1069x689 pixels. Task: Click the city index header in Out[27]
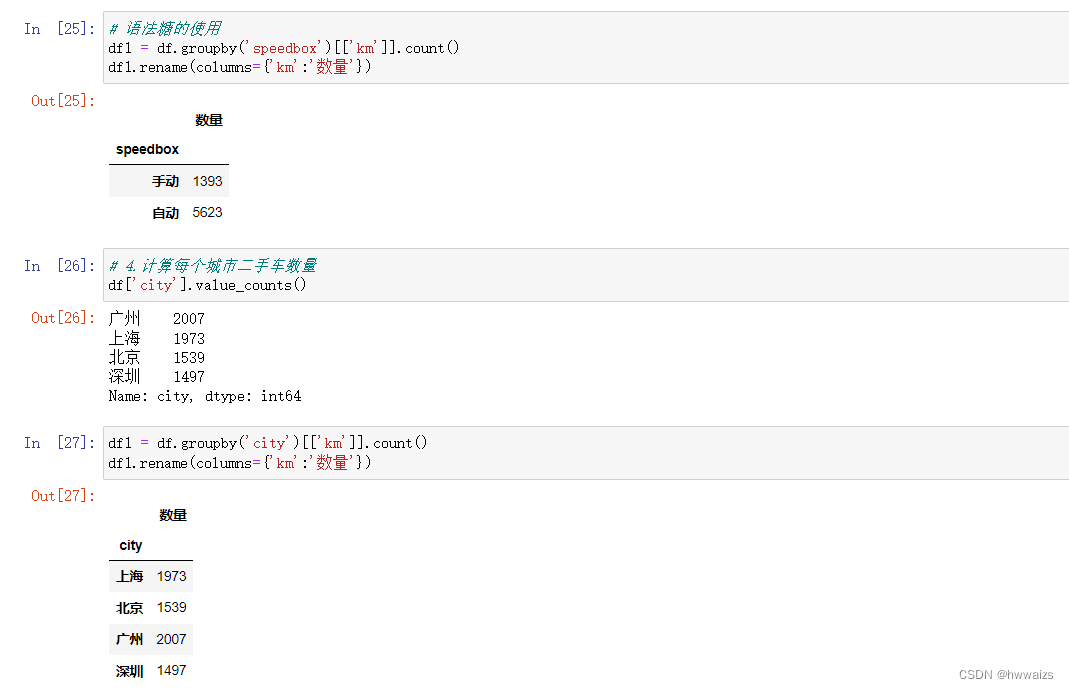[131, 545]
